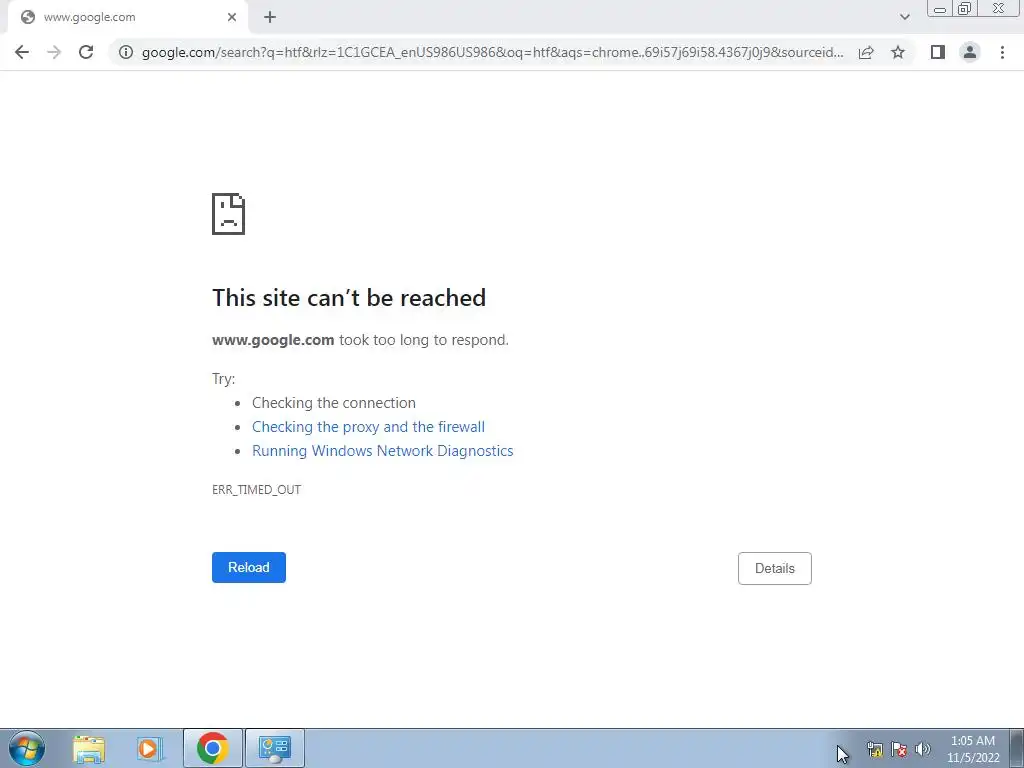Minimize the Chrome window
This screenshot has width=1024, height=768.
[940, 9]
